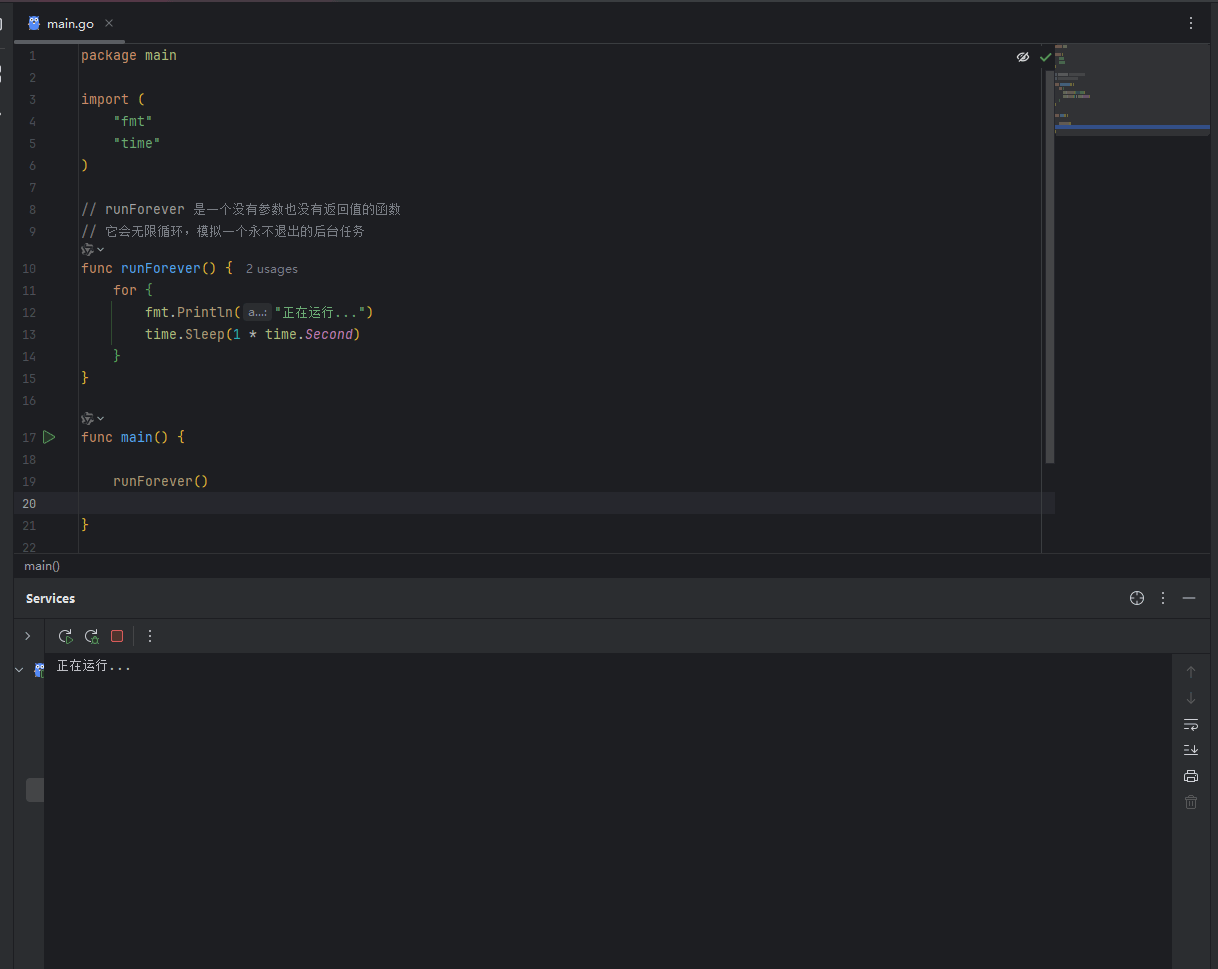Click the '2 usages' hint above runForever
Screen dimensions: 1218x969
pyautogui.click(x=271, y=268)
